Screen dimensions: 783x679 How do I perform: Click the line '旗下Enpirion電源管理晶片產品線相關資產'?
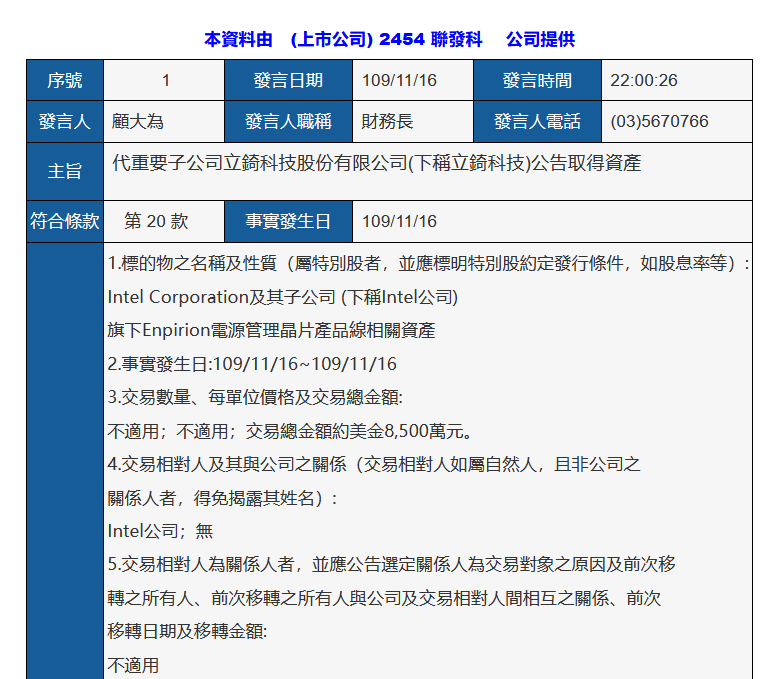point(271,331)
